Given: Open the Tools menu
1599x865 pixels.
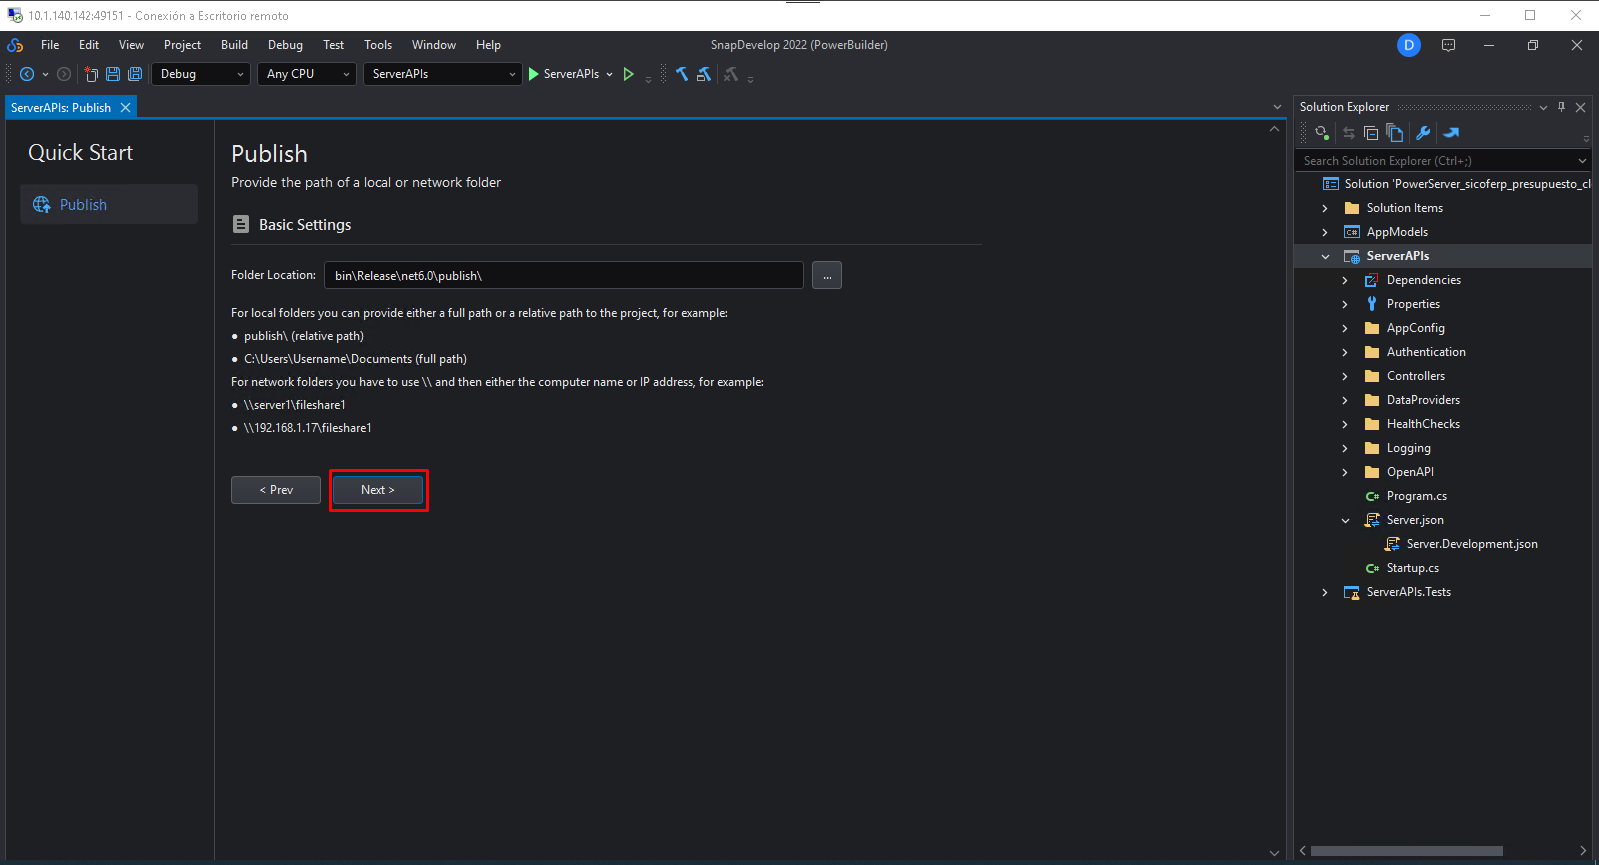Looking at the screenshot, I should 377,45.
